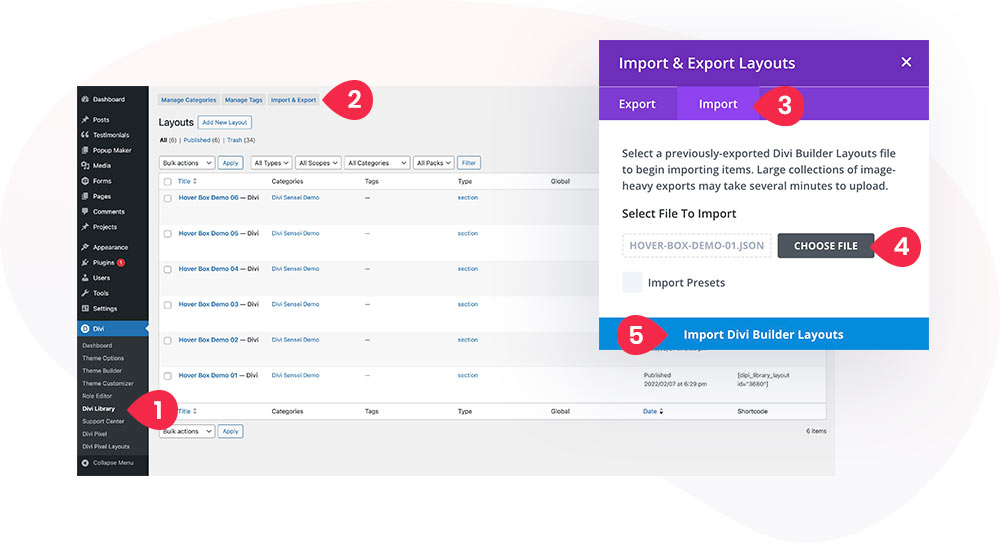
Task: Open the Import & Export tab
Action: point(293,100)
